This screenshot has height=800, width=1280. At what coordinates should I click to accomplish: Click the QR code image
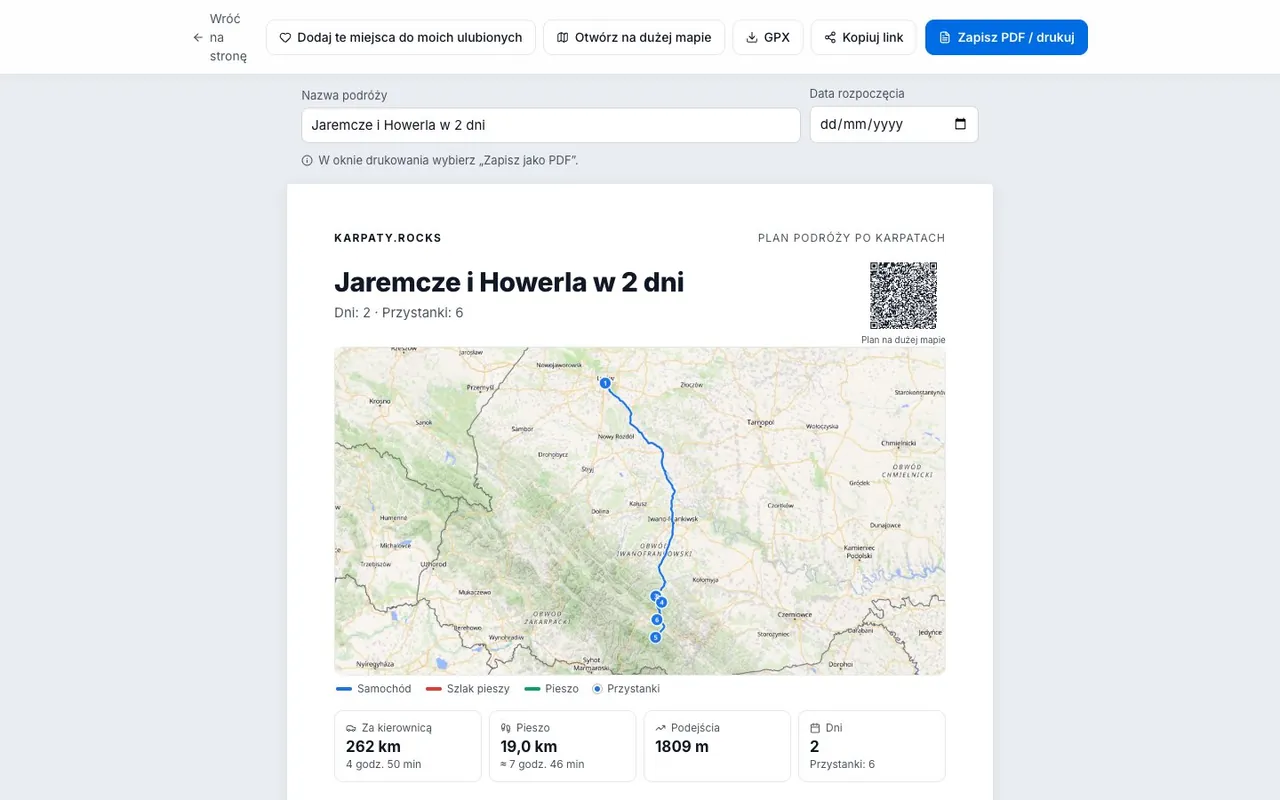pyautogui.click(x=903, y=296)
